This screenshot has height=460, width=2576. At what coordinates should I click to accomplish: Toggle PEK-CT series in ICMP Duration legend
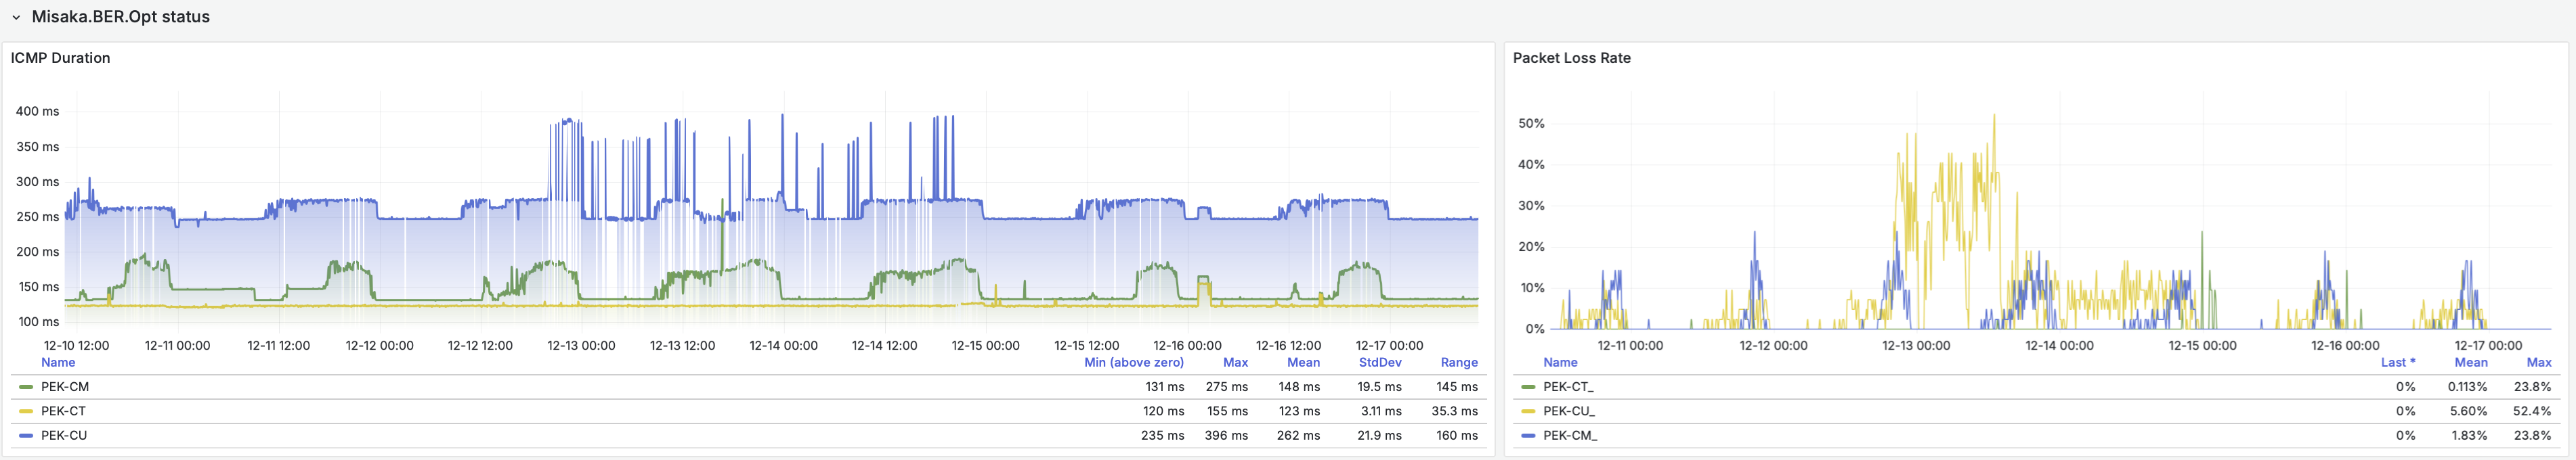(62, 411)
